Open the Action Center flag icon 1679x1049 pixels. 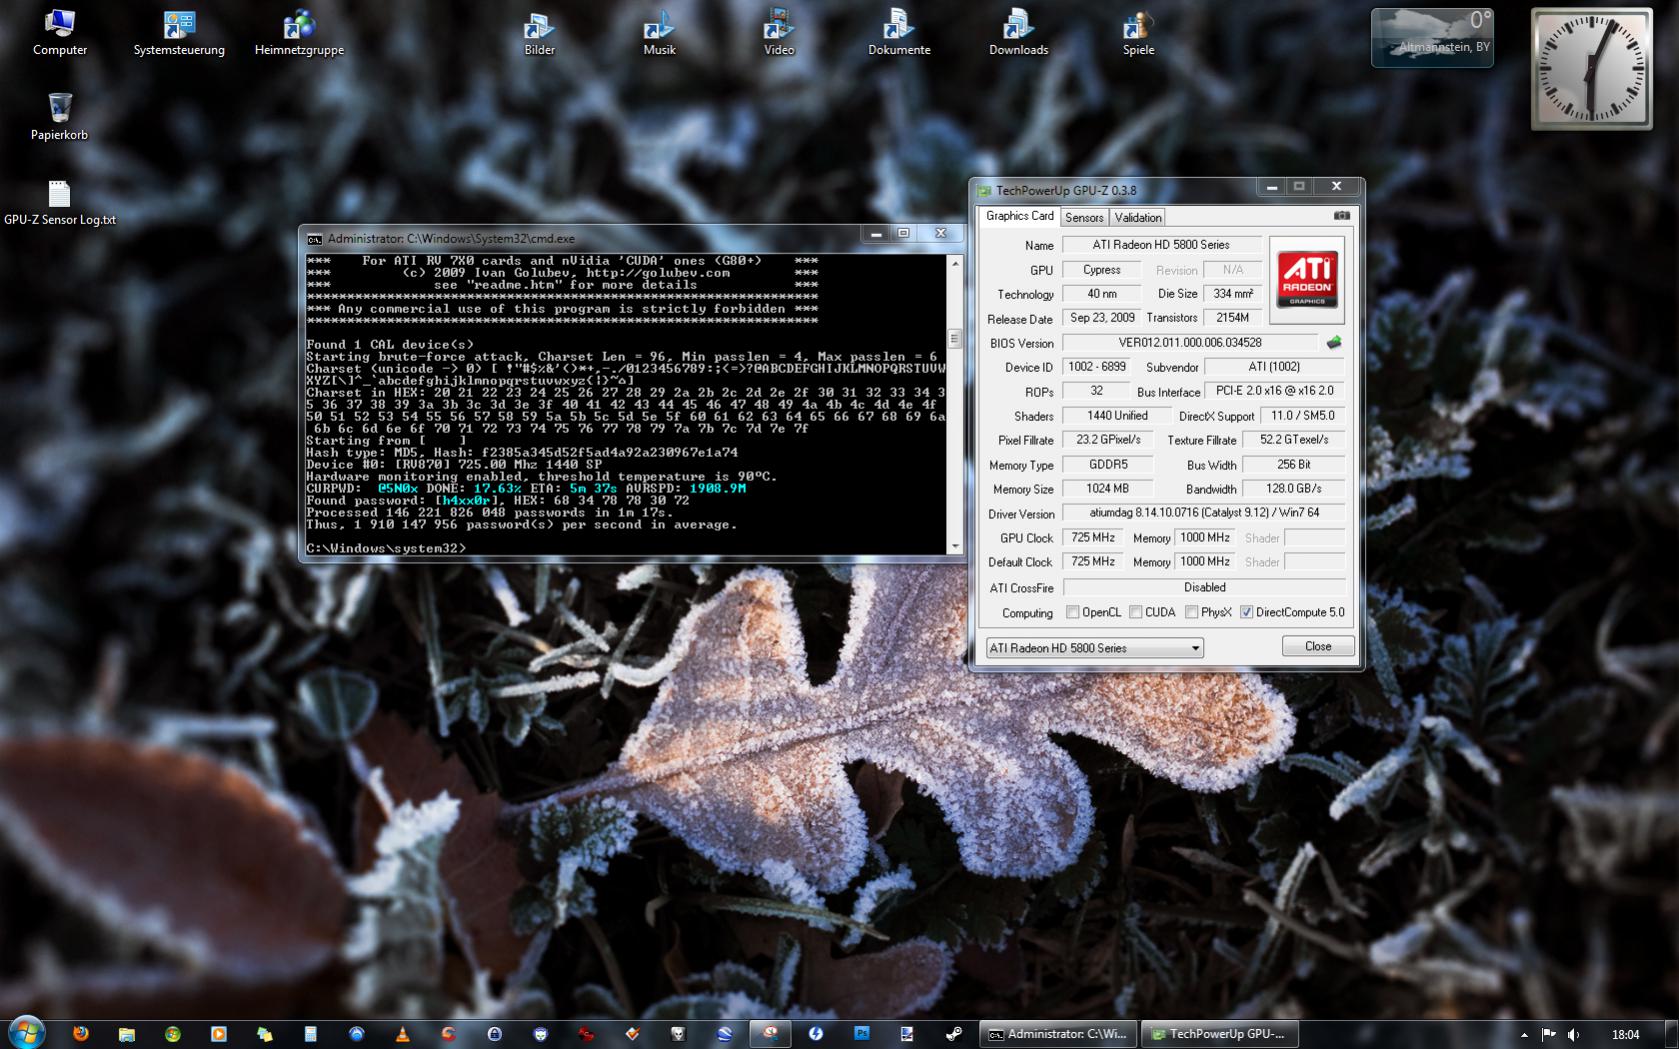click(1548, 1034)
